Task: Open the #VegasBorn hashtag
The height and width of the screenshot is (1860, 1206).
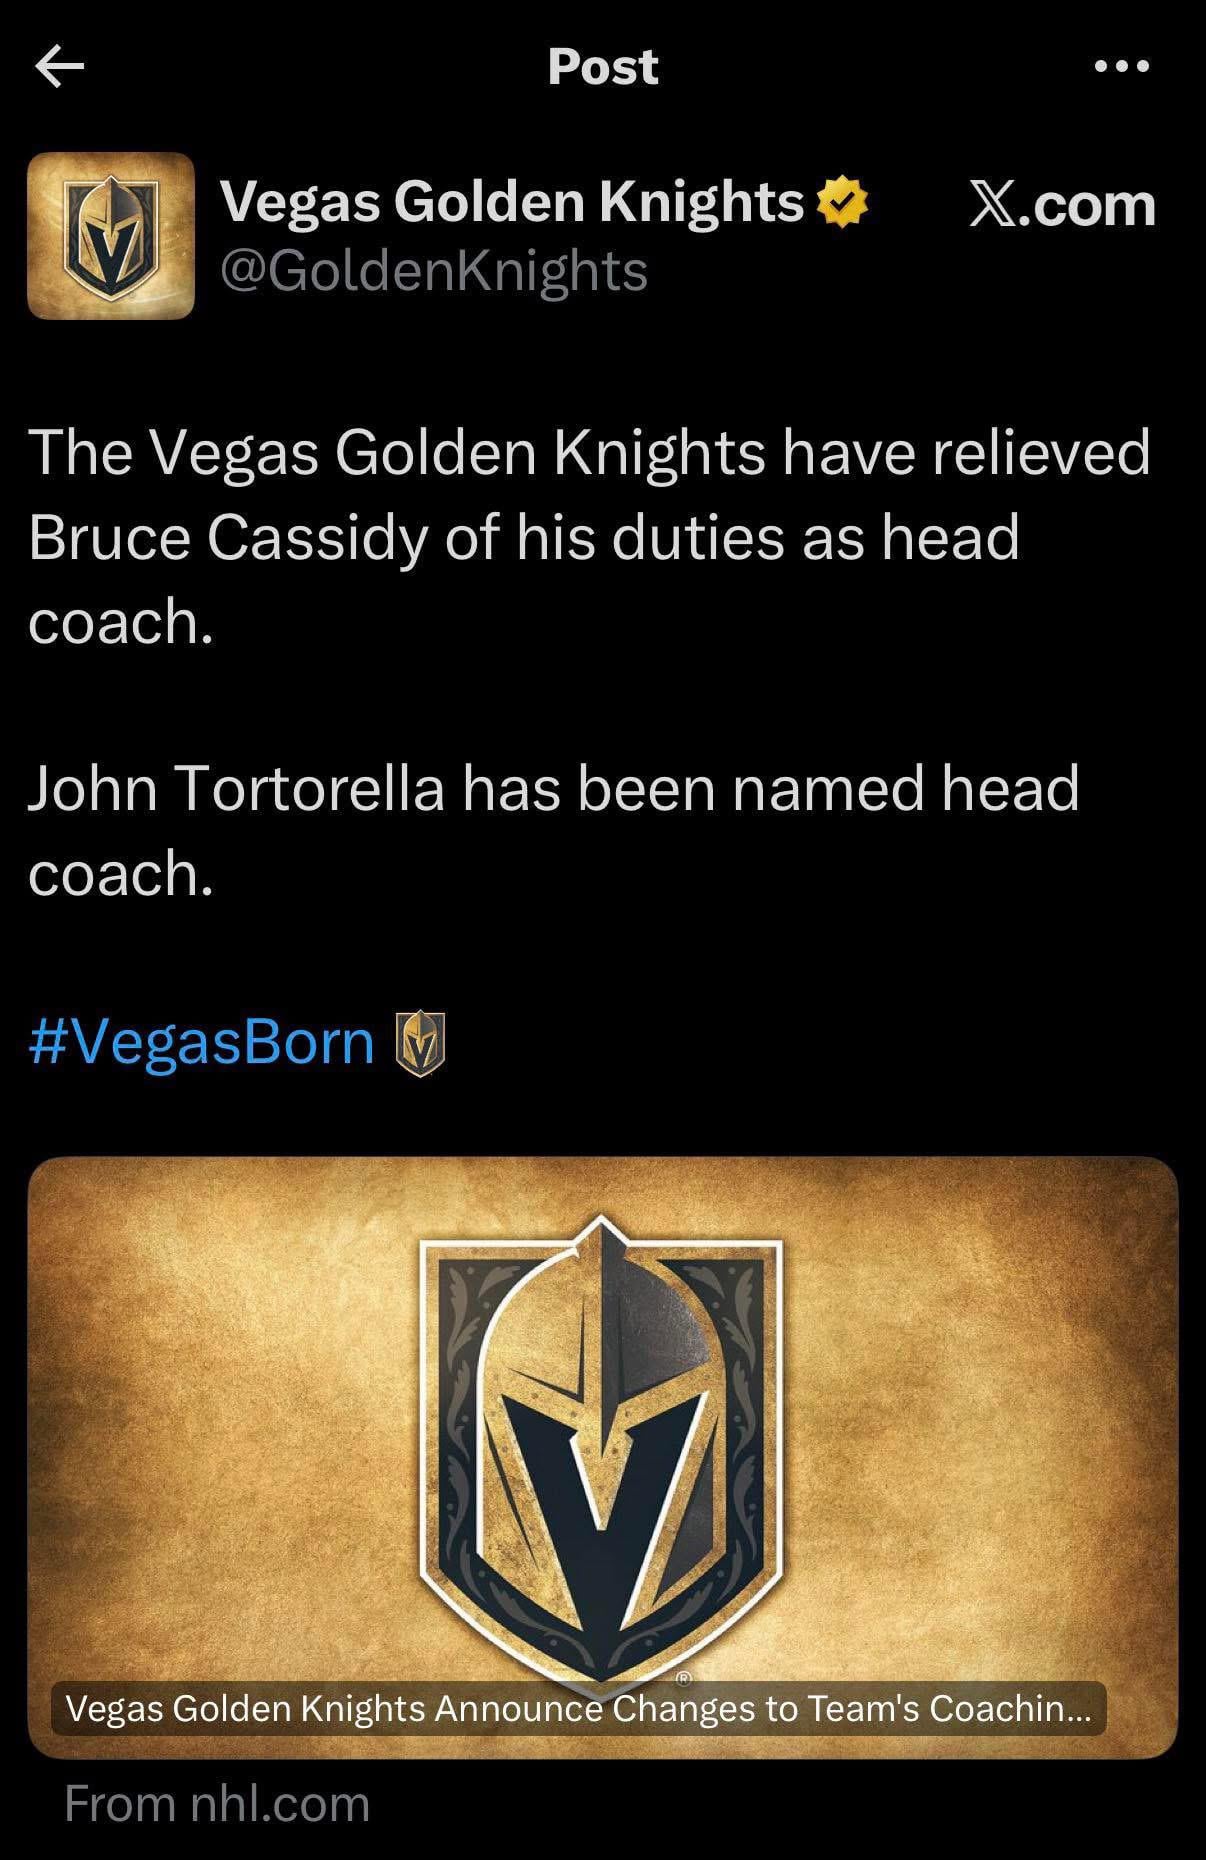Action: (202, 1043)
